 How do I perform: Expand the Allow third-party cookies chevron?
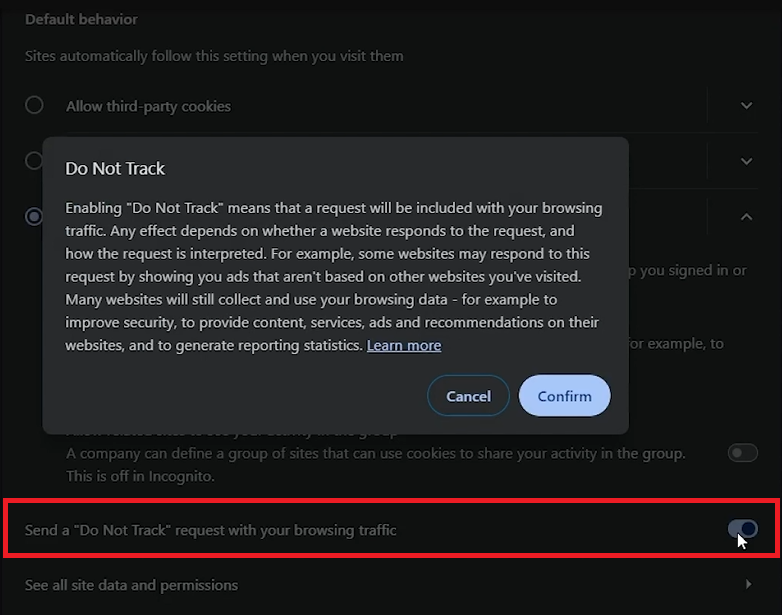pyautogui.click(x=746, y=105)
